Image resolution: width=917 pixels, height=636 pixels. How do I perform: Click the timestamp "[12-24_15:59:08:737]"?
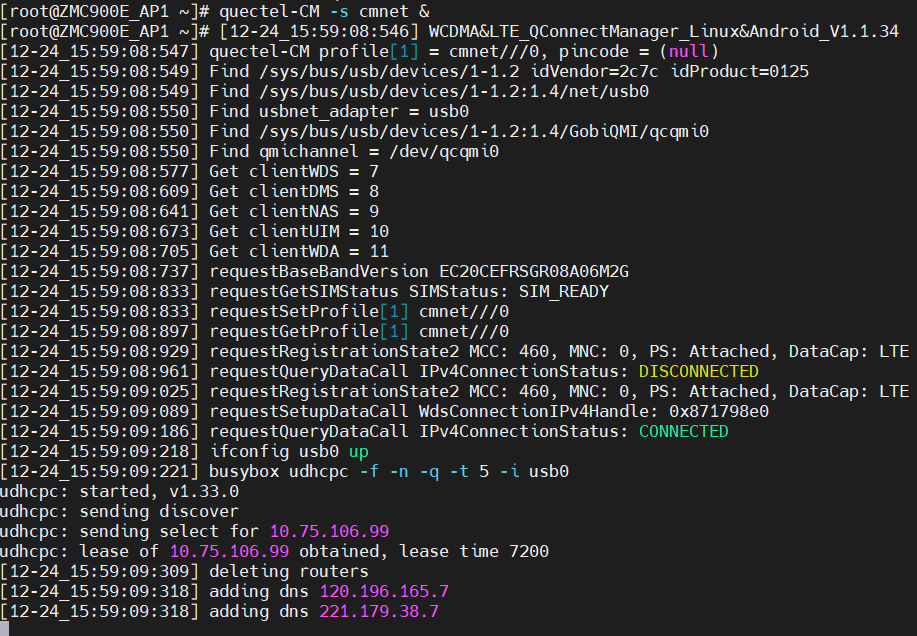tap(99, 271)
